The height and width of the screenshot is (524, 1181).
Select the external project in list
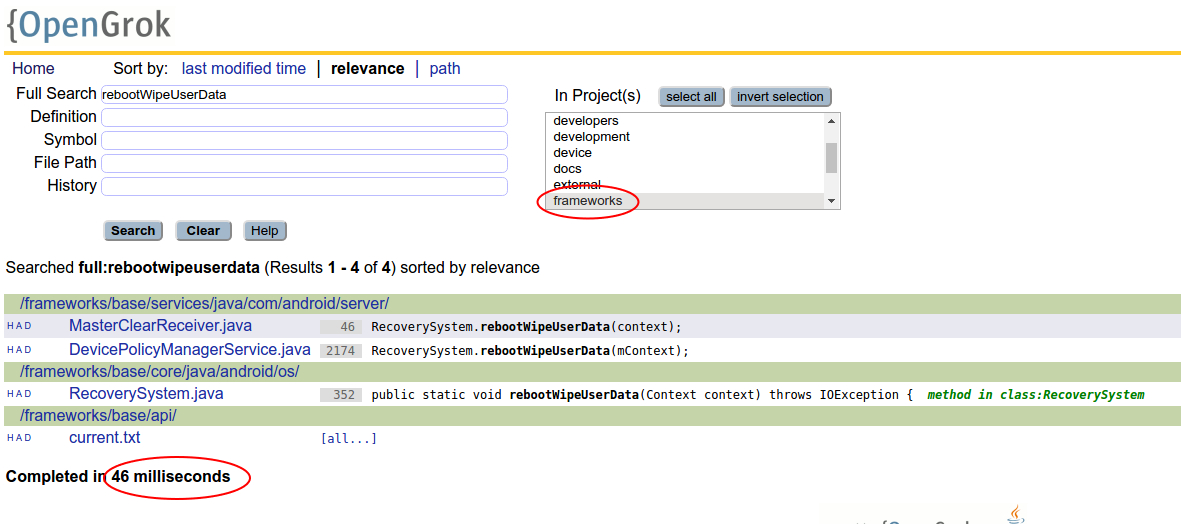coord(577,185)
